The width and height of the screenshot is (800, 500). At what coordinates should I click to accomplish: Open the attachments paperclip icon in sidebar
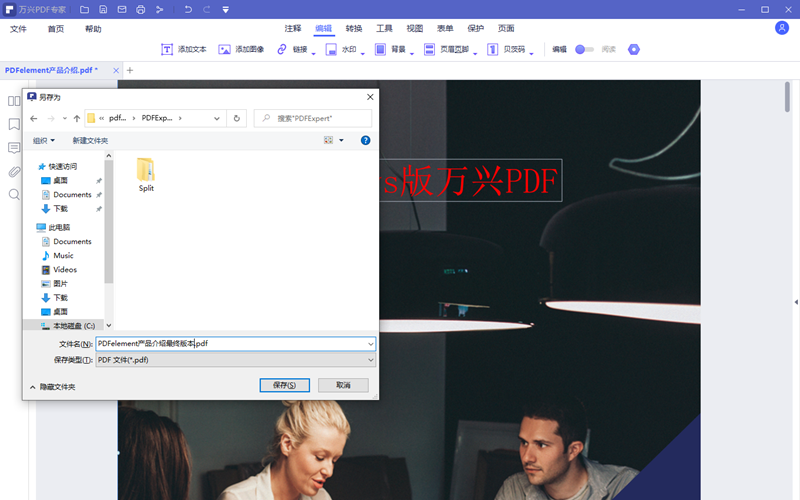click(14, 171)
